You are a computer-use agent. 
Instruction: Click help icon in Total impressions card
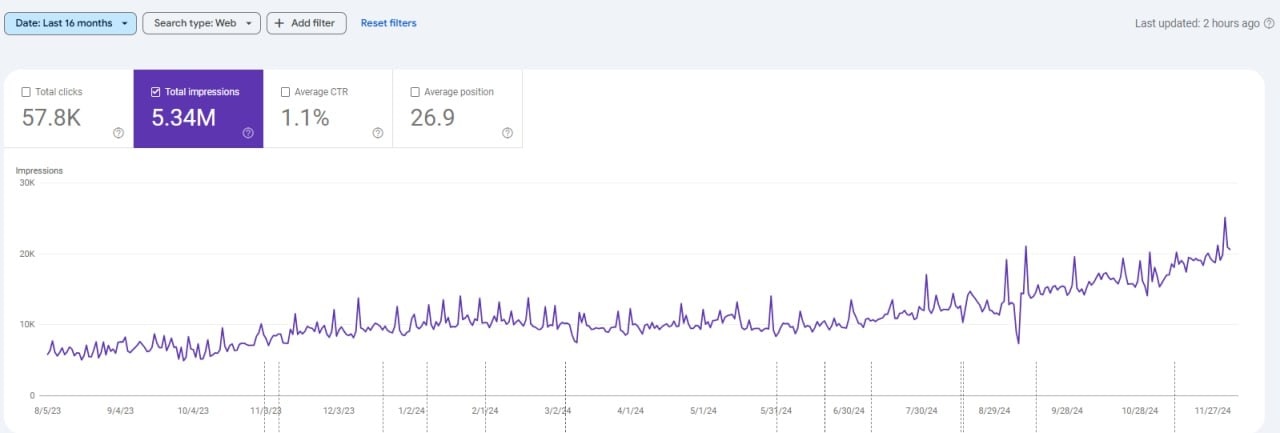248,133
